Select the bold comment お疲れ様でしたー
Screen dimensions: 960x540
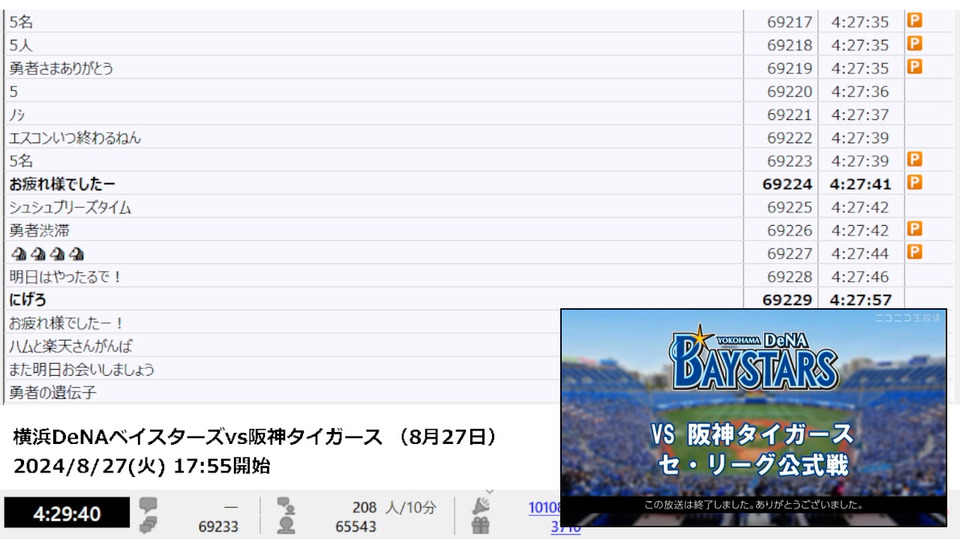62,184
